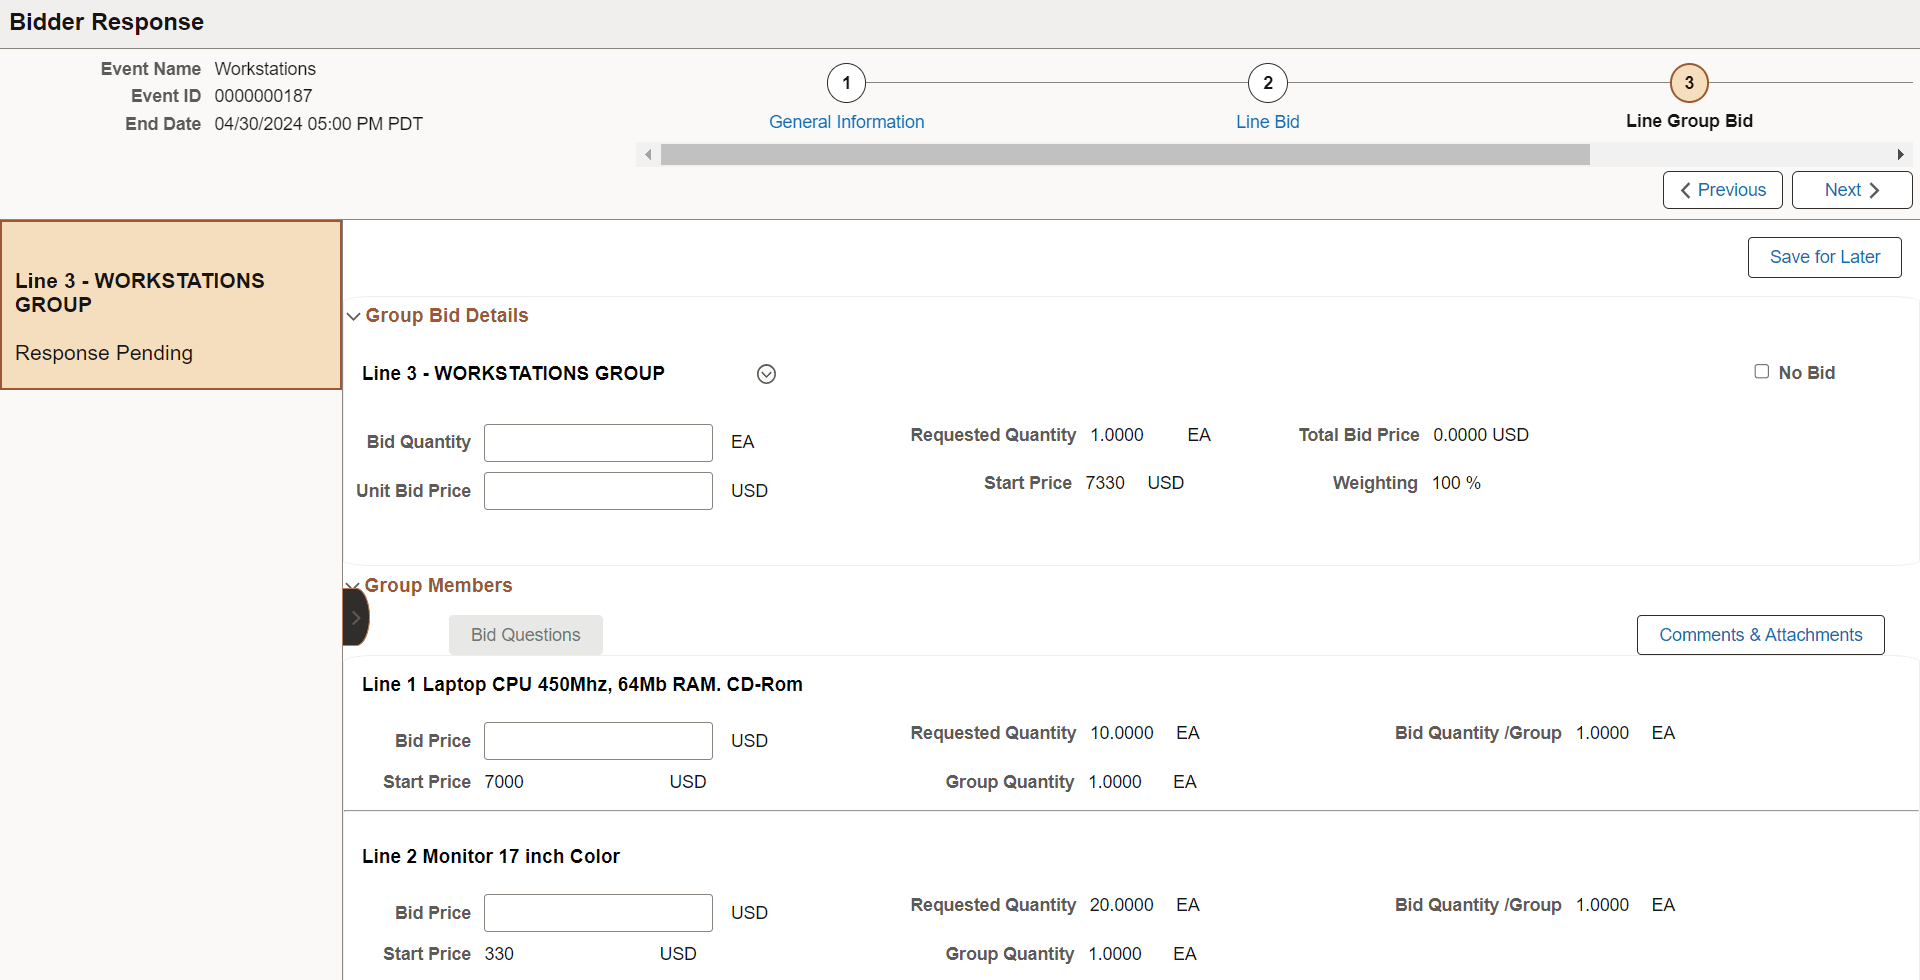Click the right scroll arrow on step navigation
The image size is (1920, 980).
tap(1901, 154)
